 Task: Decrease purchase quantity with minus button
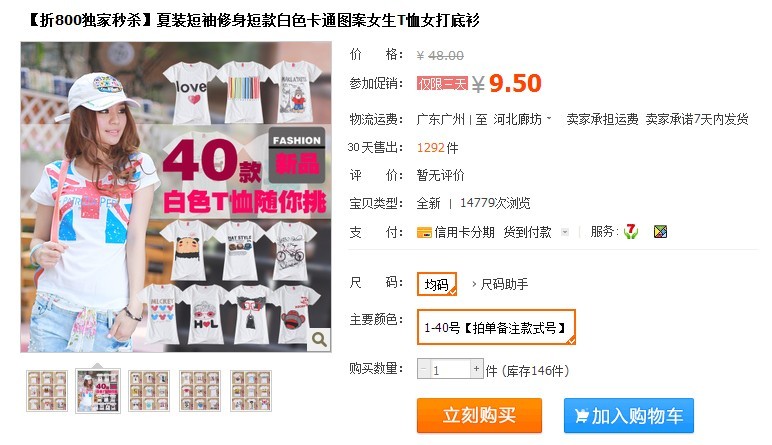424,369
